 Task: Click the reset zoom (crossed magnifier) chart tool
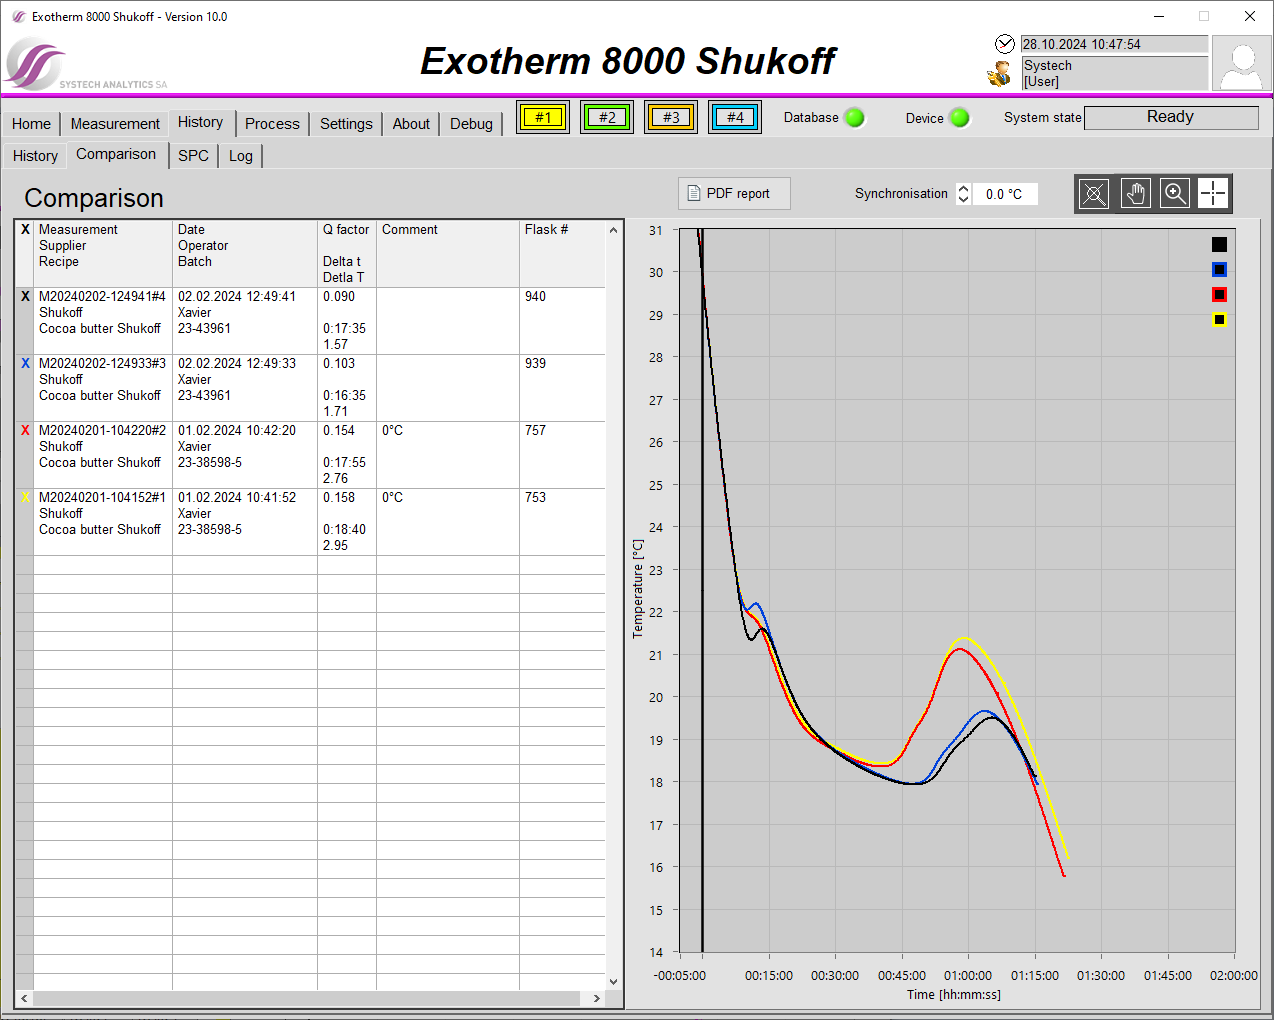point(1094,194)
